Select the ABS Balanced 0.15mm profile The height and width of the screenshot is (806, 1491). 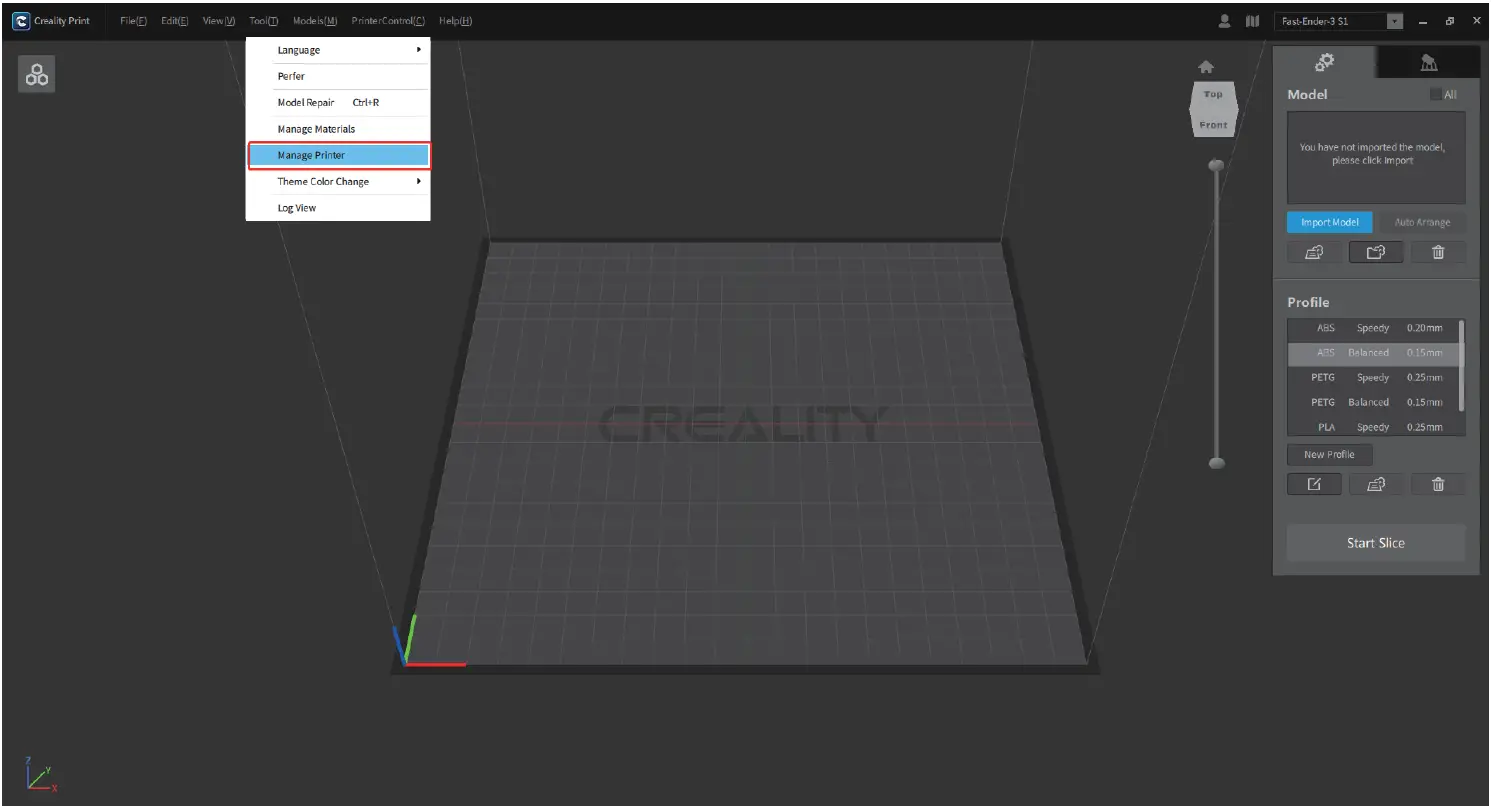[1376, 352]
